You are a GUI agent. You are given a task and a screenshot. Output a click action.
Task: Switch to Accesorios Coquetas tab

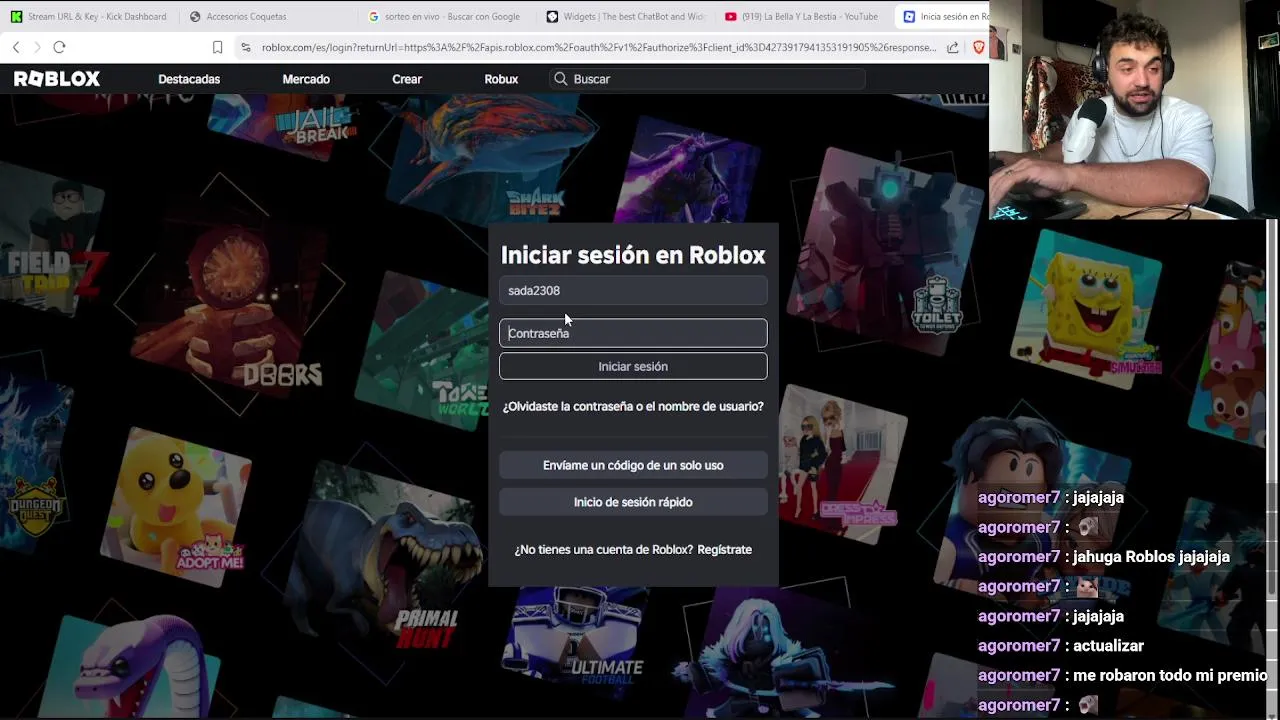(246, 16)
